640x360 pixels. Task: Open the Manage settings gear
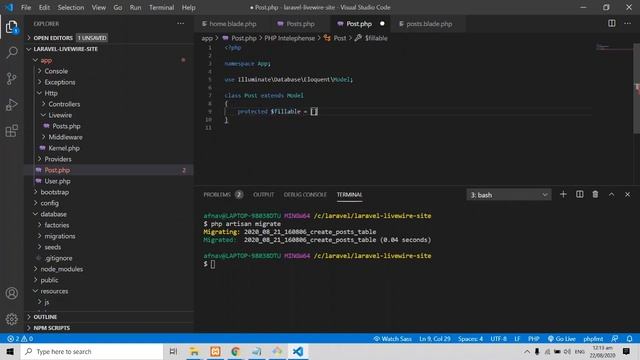(12, 319)
